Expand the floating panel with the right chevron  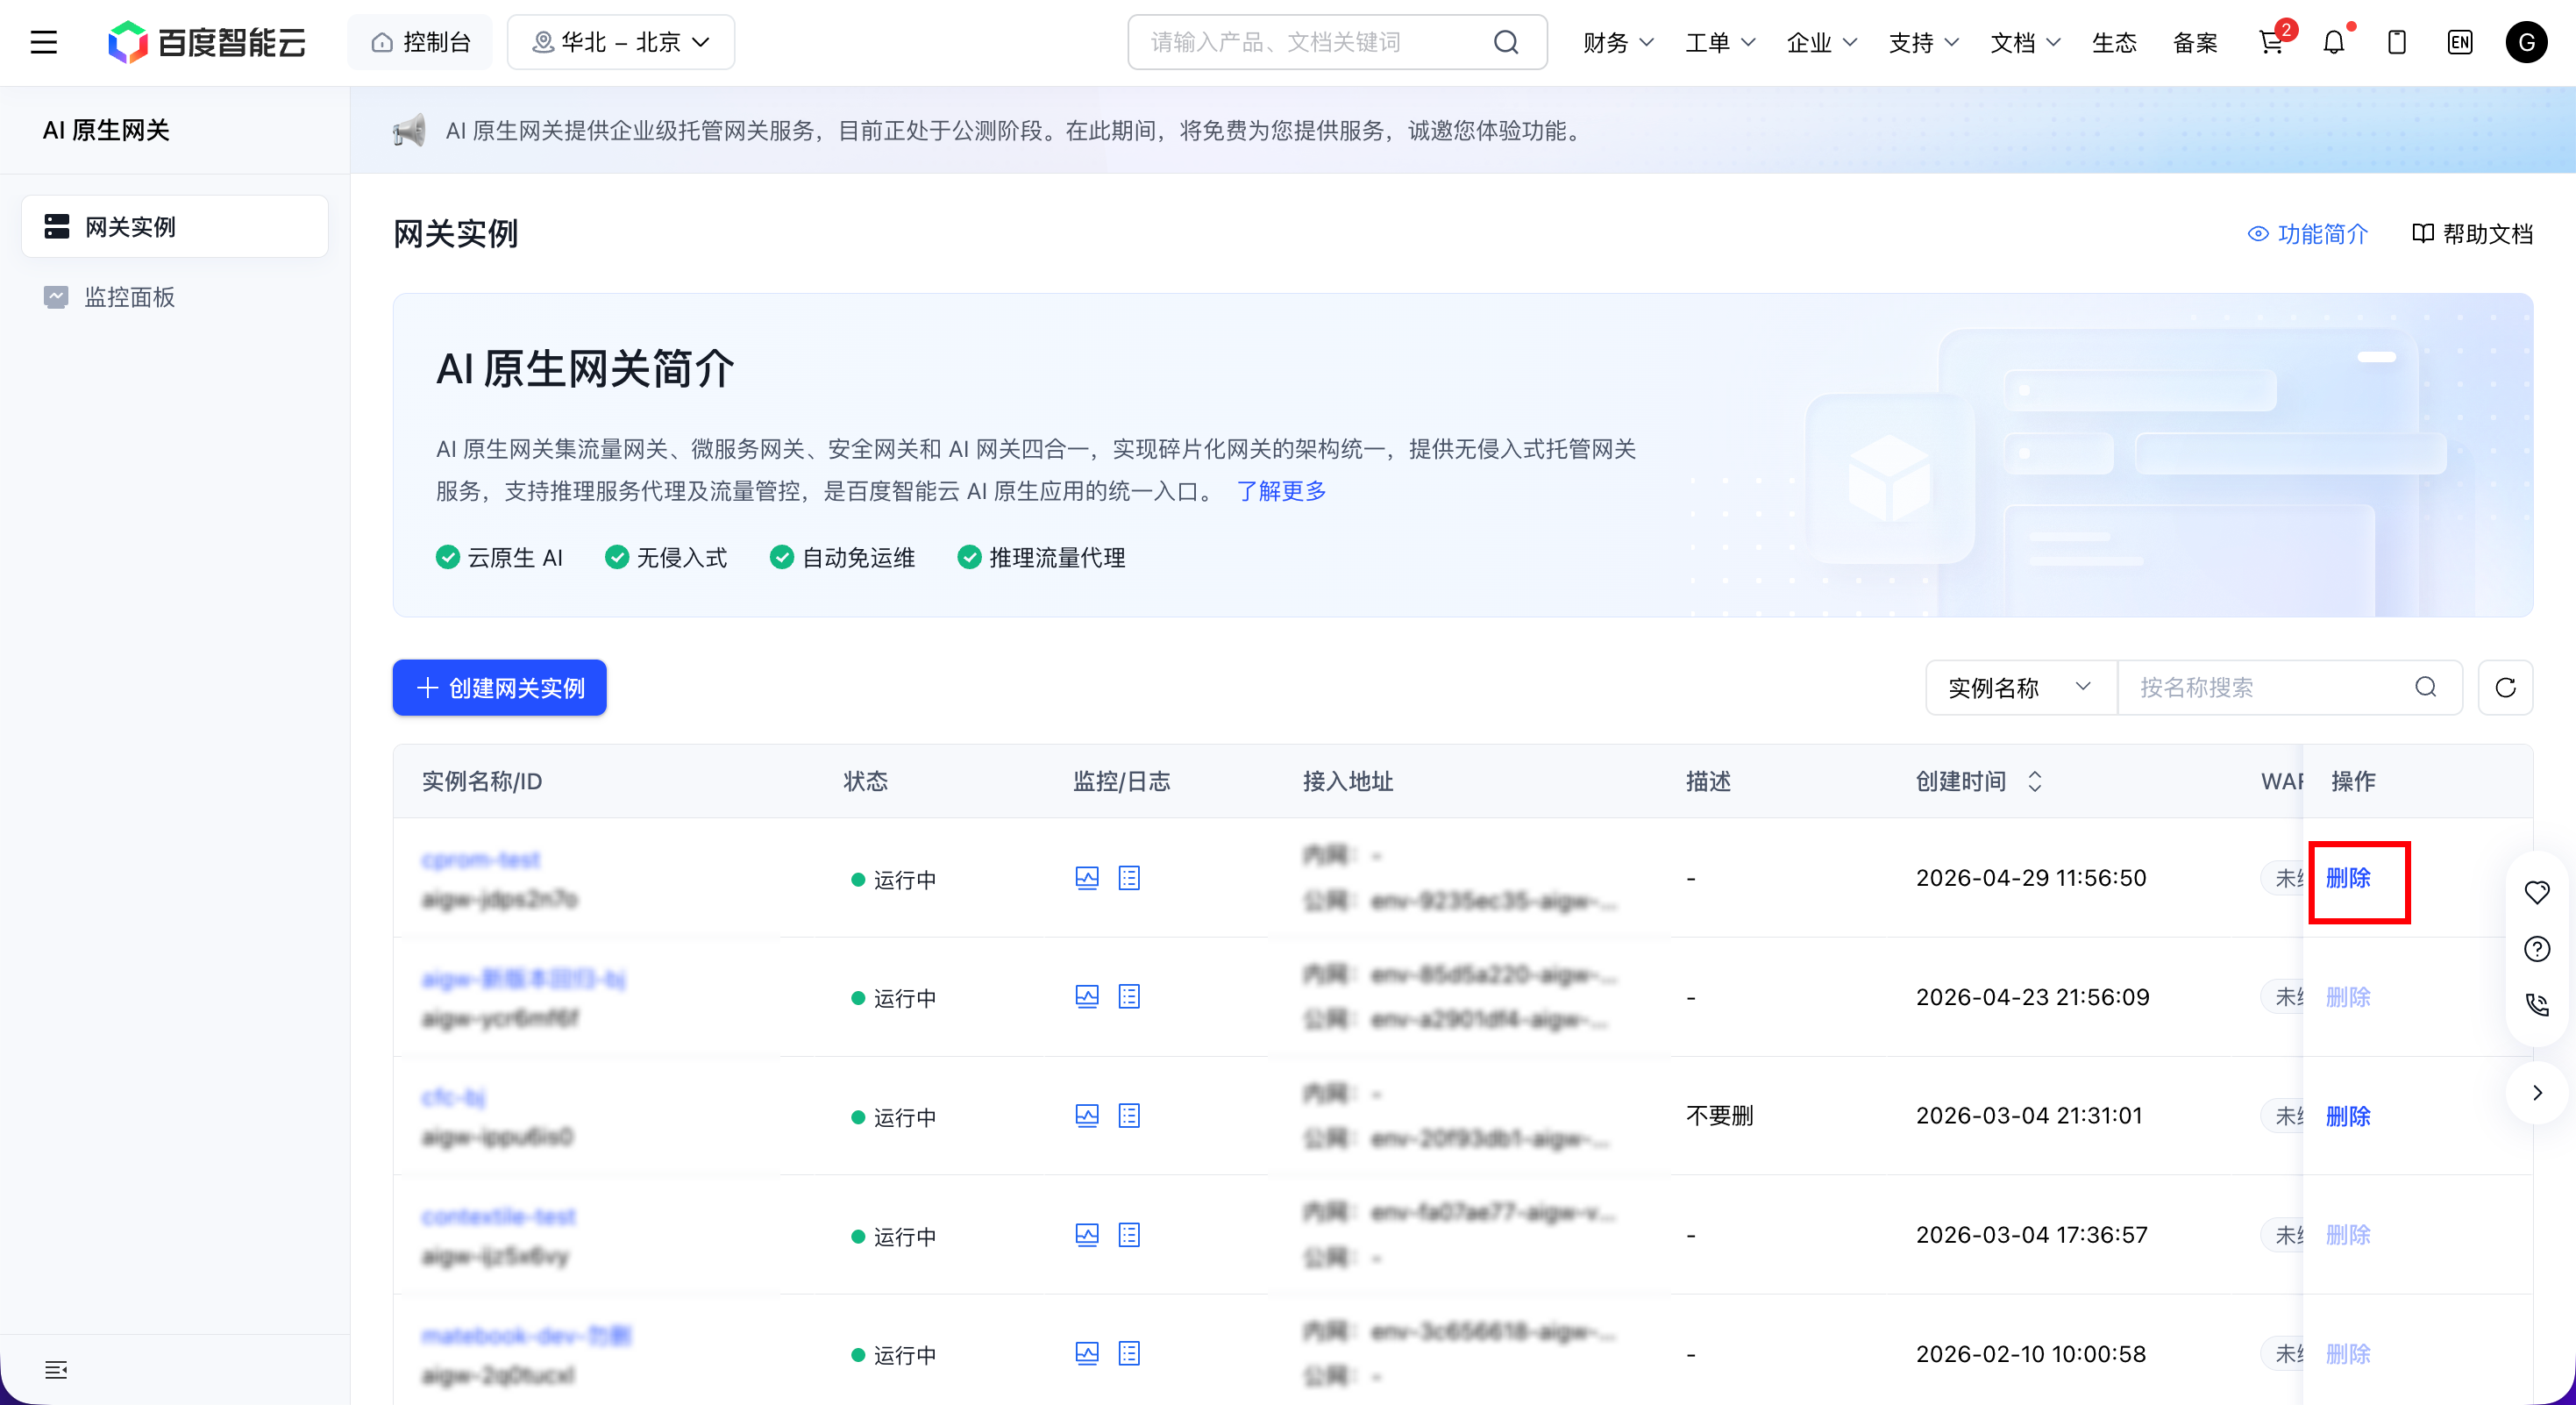tap(2537, 1092)
